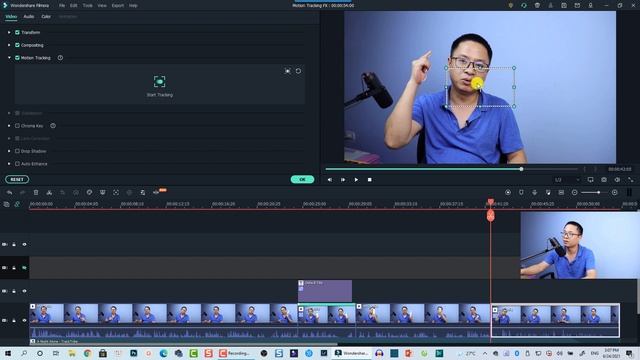Image resolution: width=640 pixels, height=360 pixels.
Task: Zoom out timeline with minus icon
Action: (x=575, y=192)
